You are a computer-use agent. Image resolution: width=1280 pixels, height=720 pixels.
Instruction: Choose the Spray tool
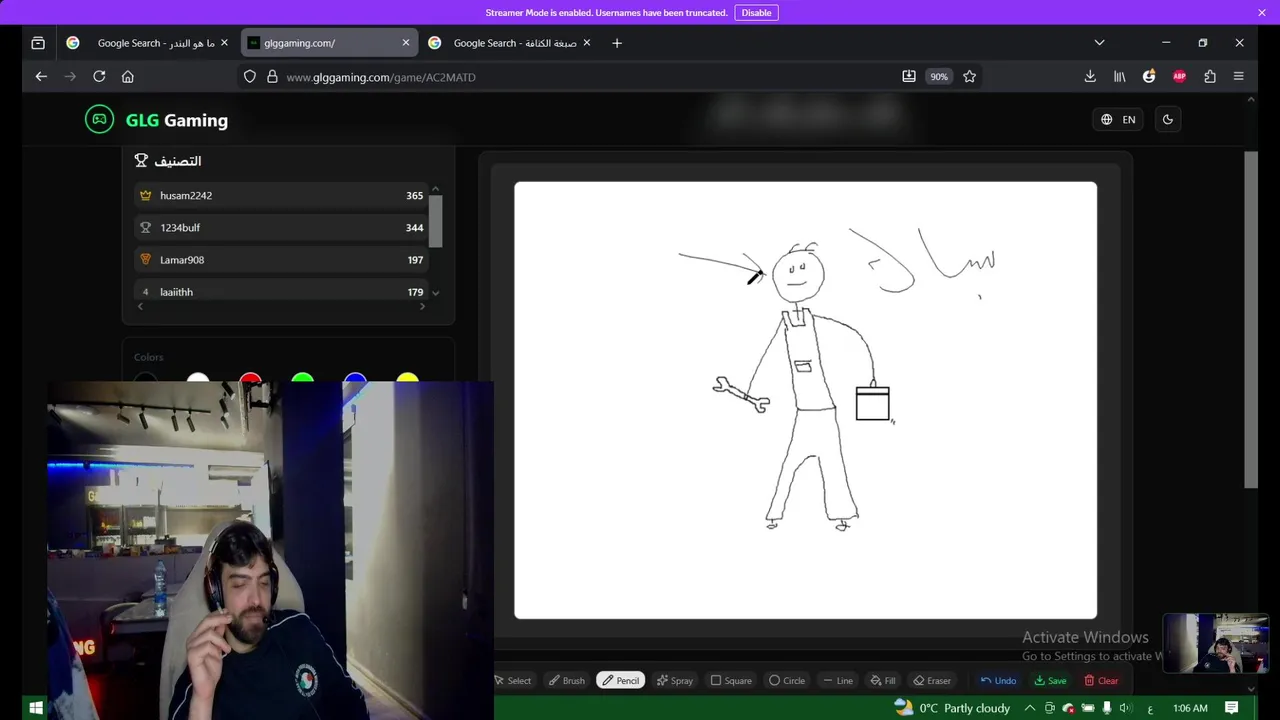675,681
